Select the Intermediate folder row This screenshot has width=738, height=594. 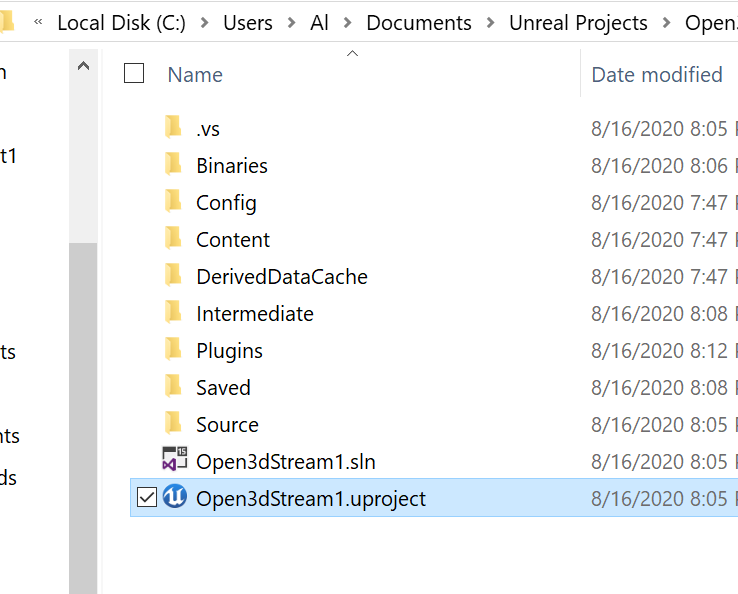(x=434, y=313)
